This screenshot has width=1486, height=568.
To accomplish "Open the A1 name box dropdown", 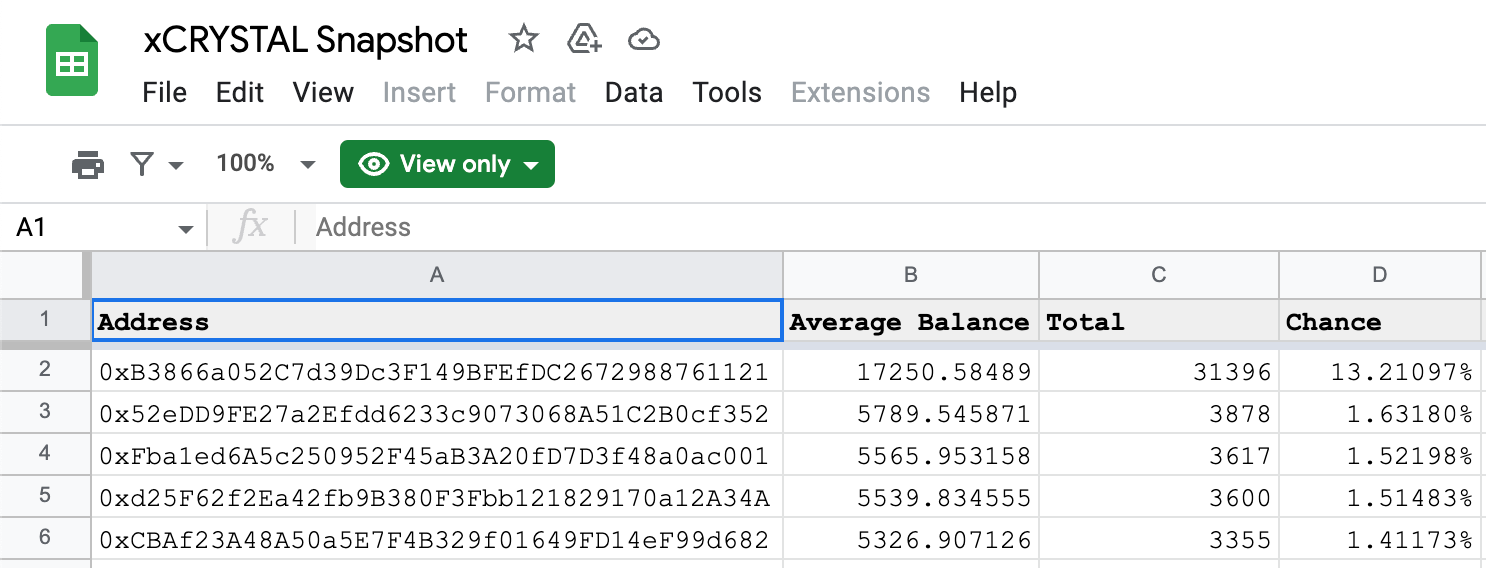I will (x=186, y=229).
